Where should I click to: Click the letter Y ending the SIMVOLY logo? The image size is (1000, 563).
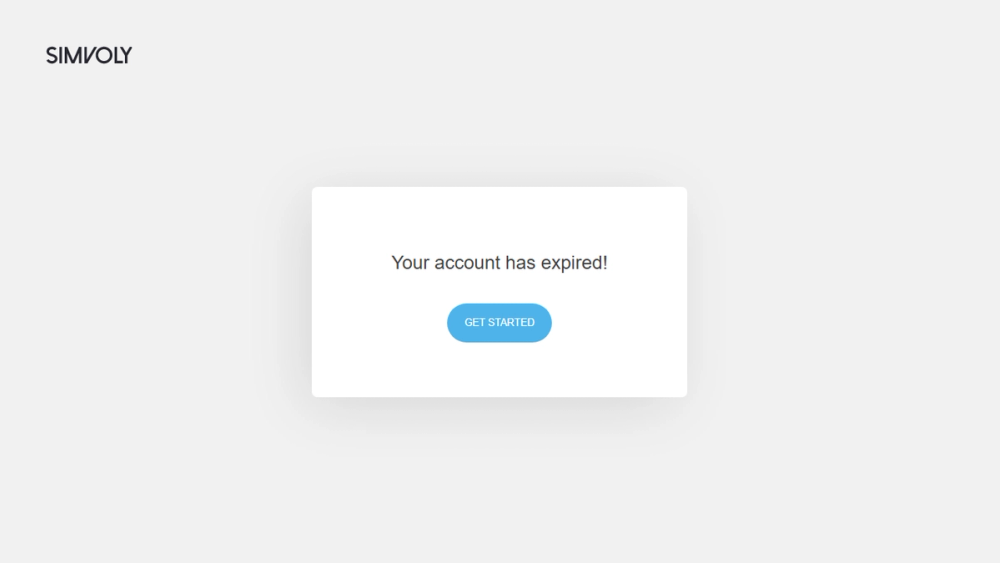[x=126, y=55]
